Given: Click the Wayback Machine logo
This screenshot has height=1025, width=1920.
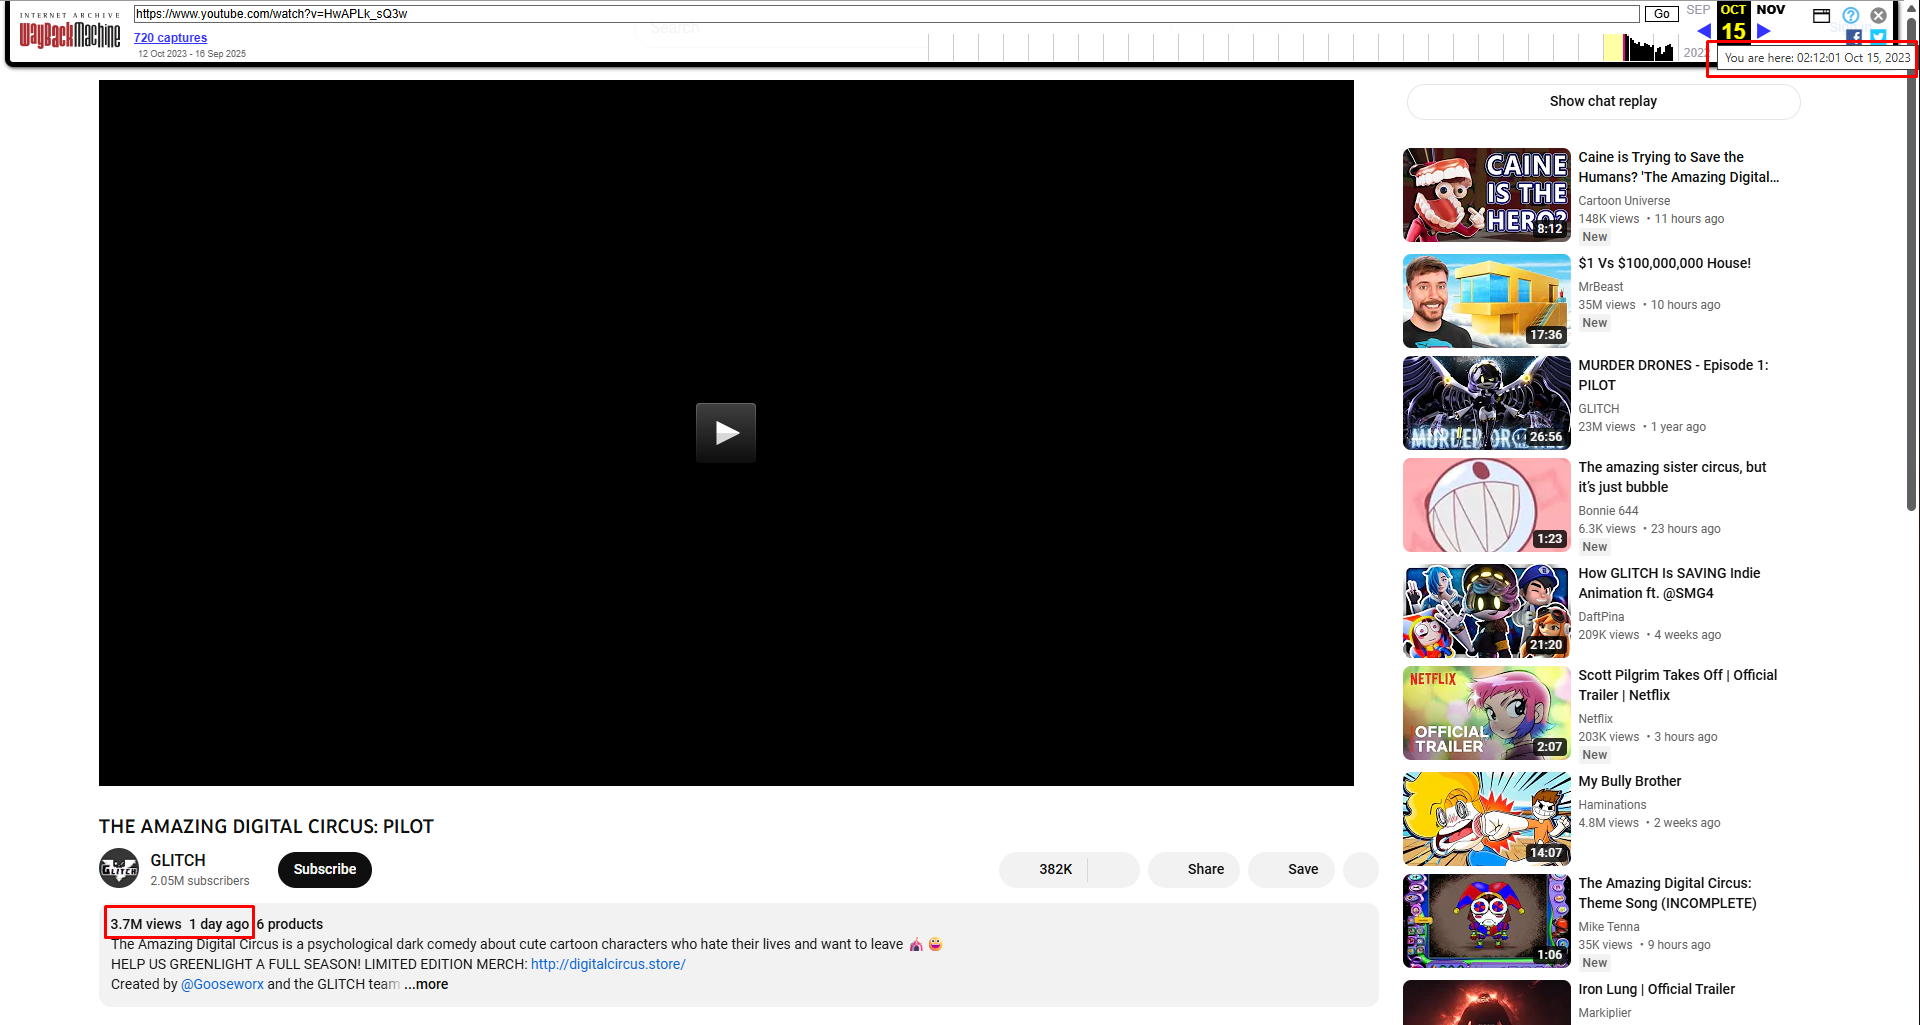Looking at the screenshot, I should click(x=70, y=31).
